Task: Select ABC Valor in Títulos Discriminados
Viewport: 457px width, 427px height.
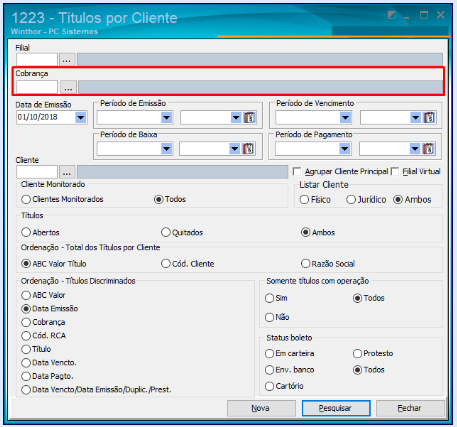Action: [x=26, y=295]
